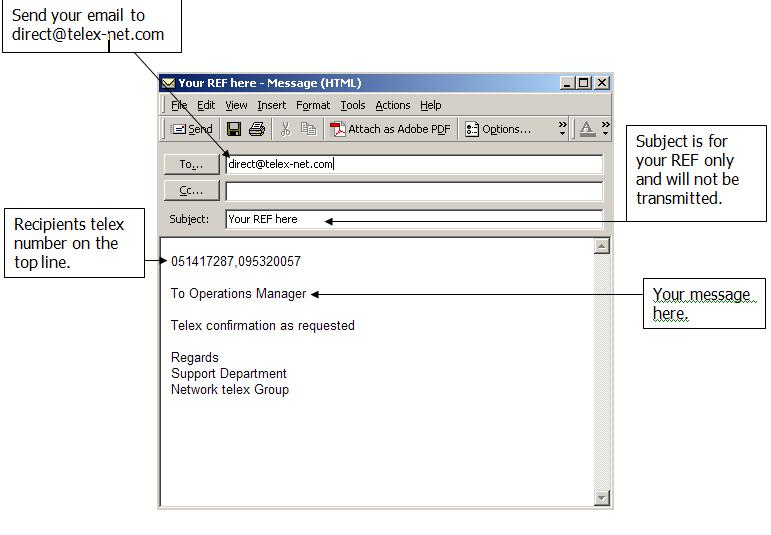Click the Copy icon in the toolbar
Viewport: 771px width, 535px height.
pyautogui.click(x=308, y=129)
